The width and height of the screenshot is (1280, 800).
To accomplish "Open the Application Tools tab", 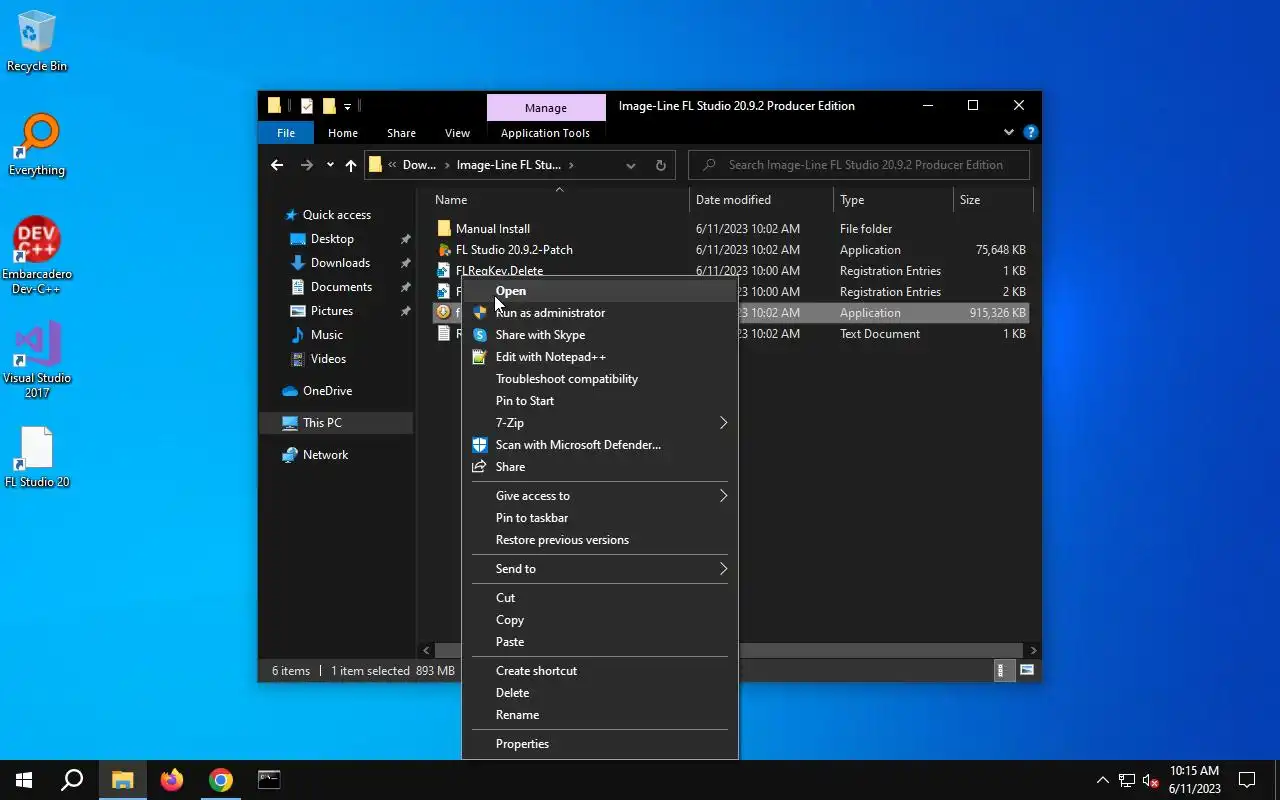I will pos(545,133).
